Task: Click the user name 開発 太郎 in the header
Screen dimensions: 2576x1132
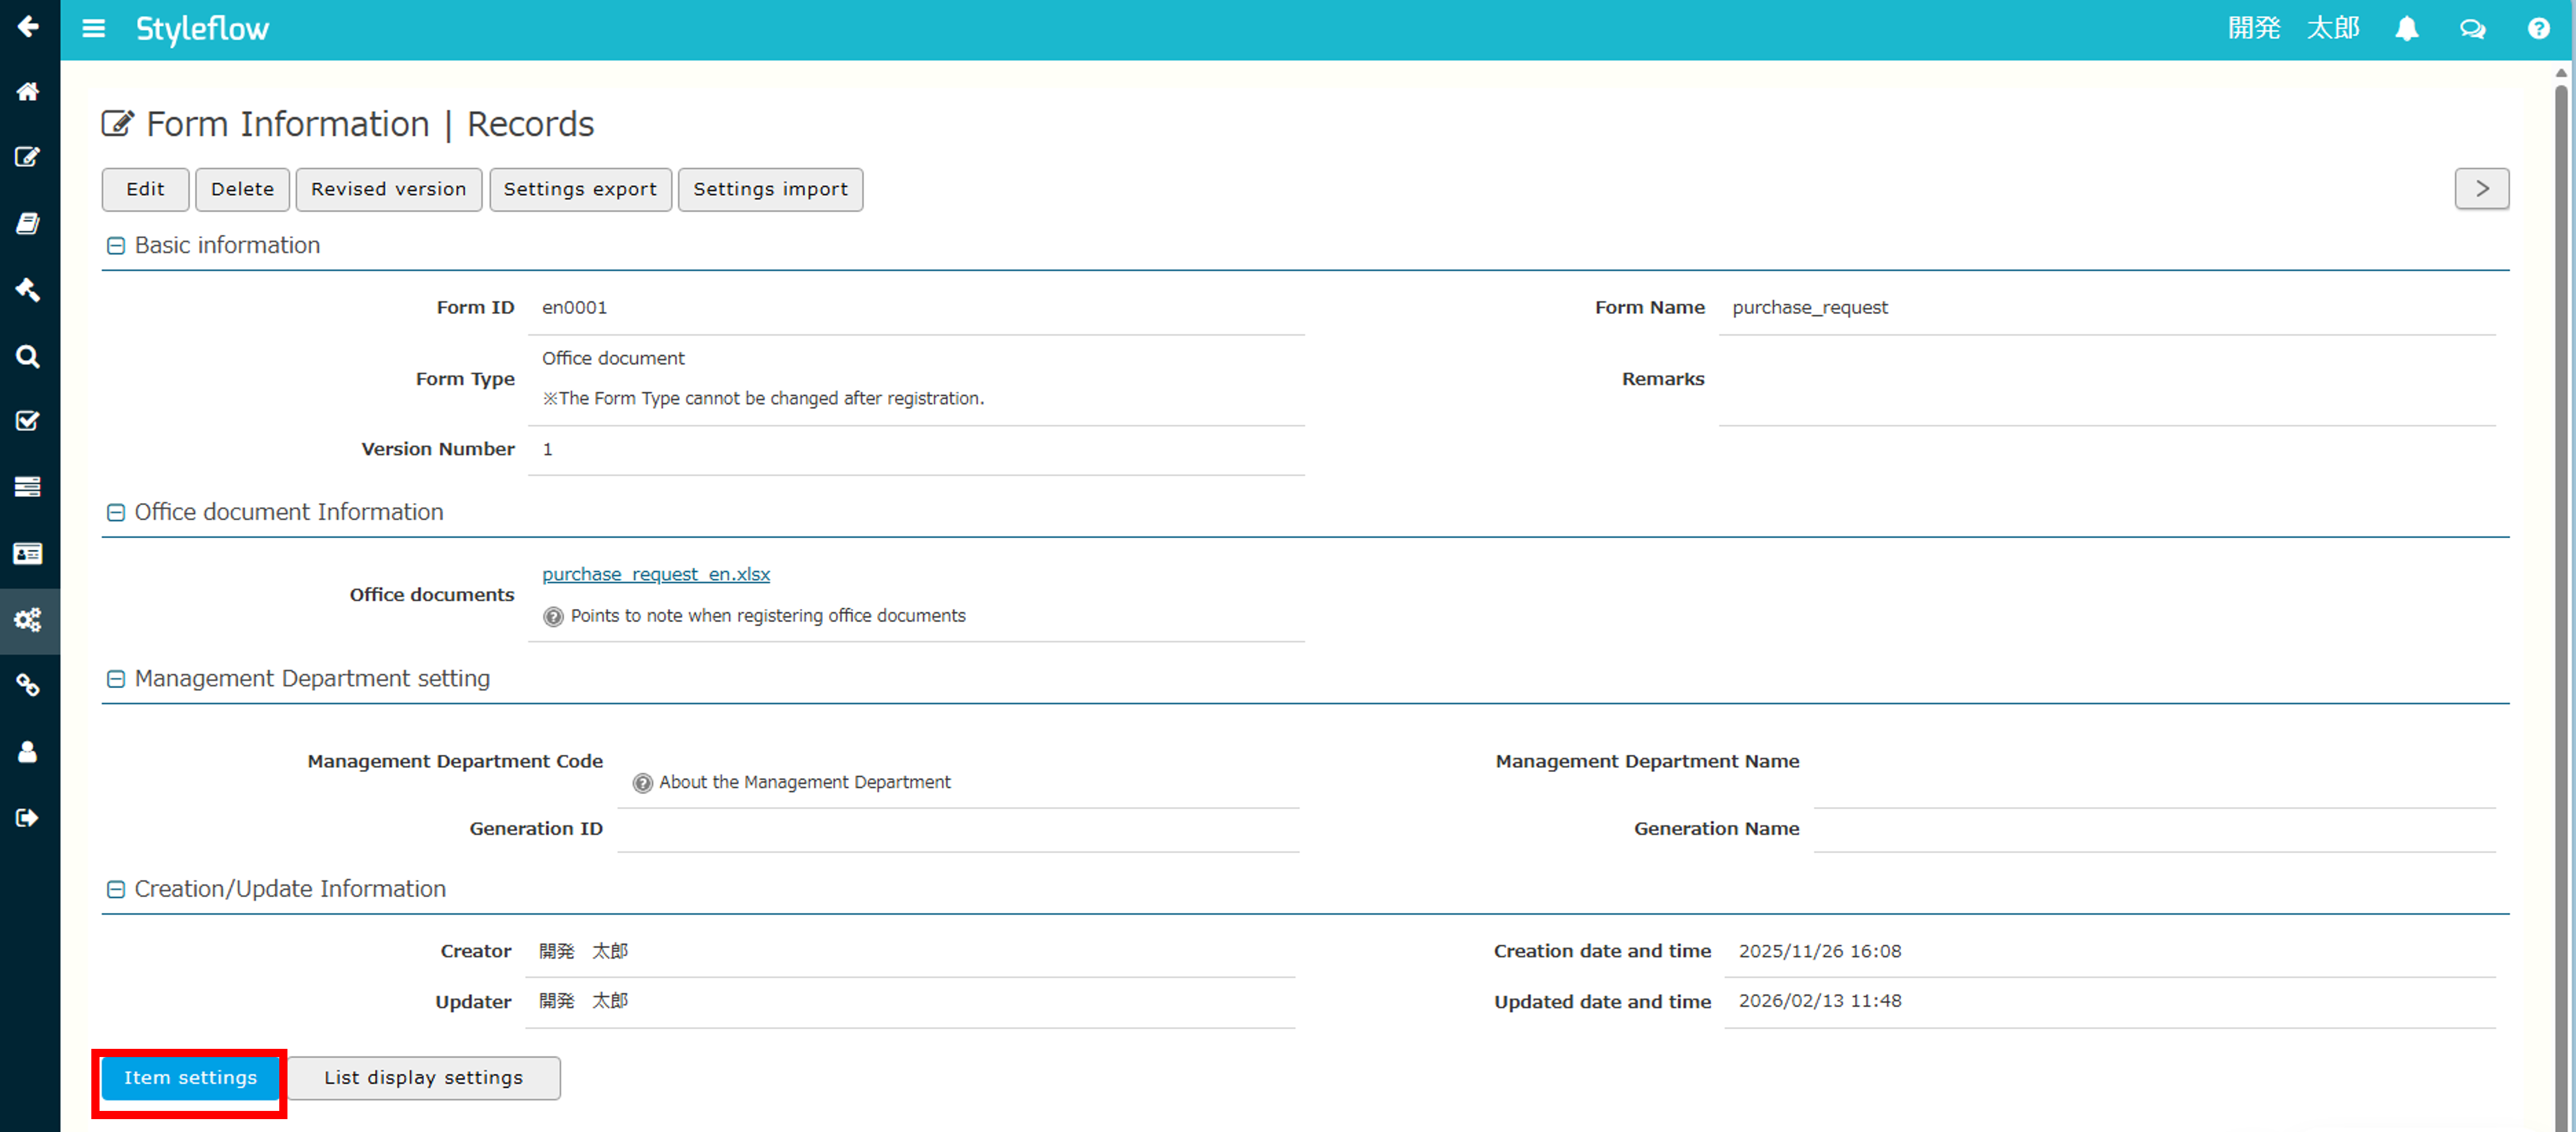Action: 2294,28
